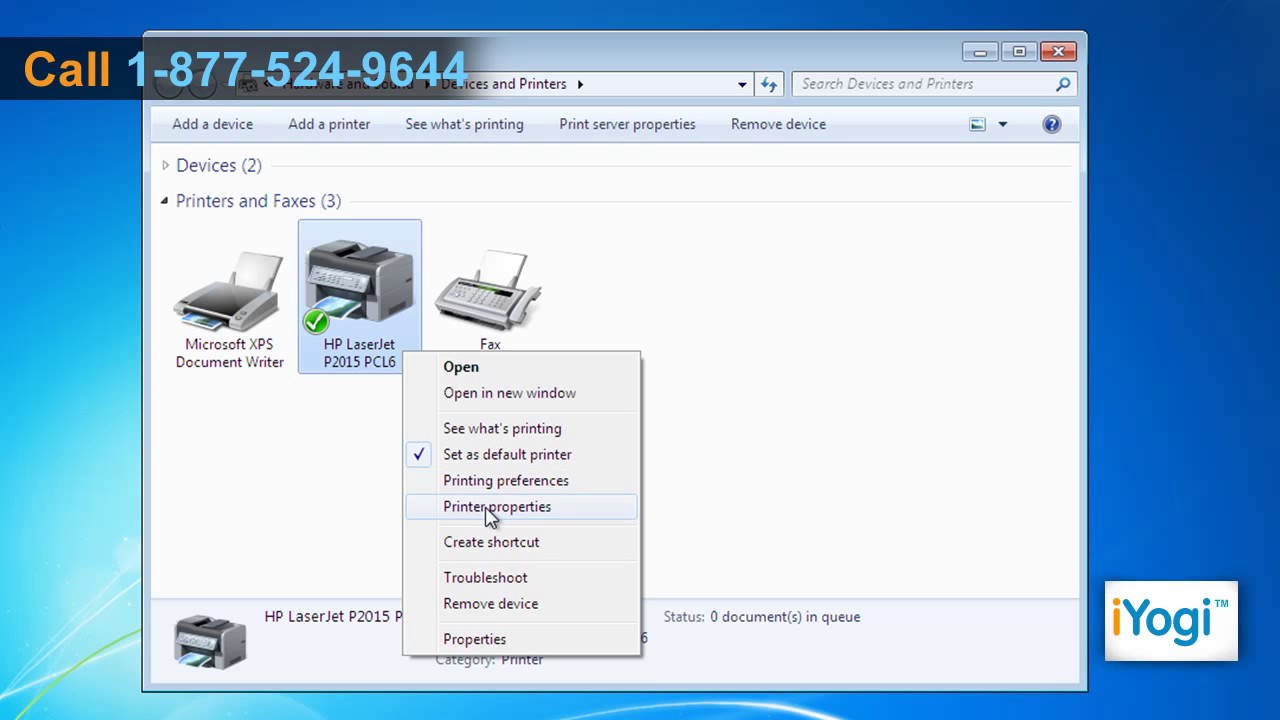Collapse the Printers and Faxes (3) group
1280x720 pixels.
[x=165, y=201]
